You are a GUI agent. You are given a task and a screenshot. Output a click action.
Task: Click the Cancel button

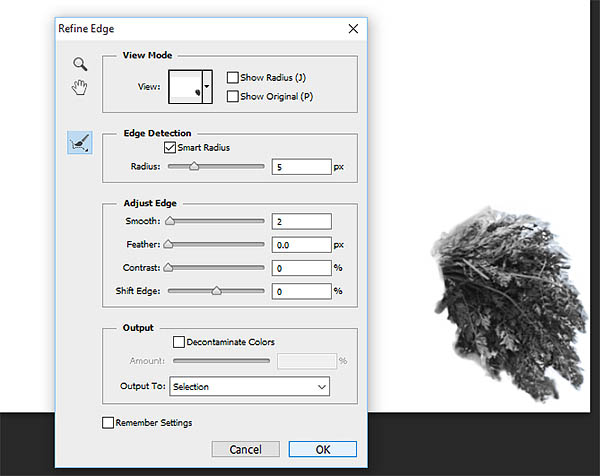pos(246,449)
